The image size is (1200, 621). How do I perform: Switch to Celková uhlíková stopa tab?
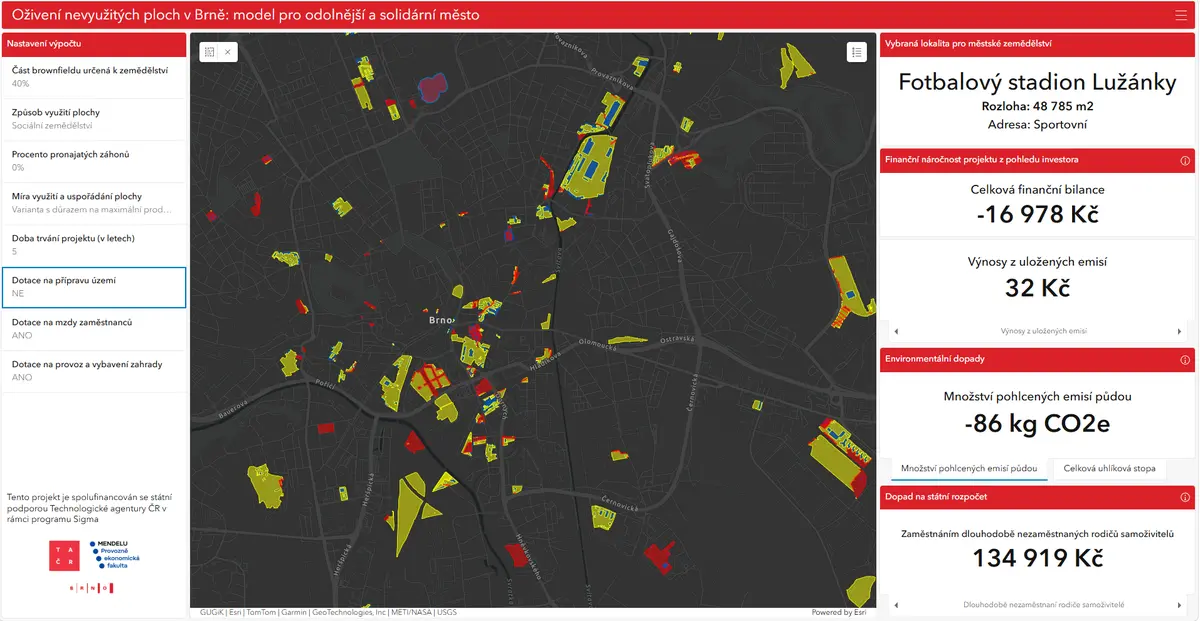click(1109, 468)
